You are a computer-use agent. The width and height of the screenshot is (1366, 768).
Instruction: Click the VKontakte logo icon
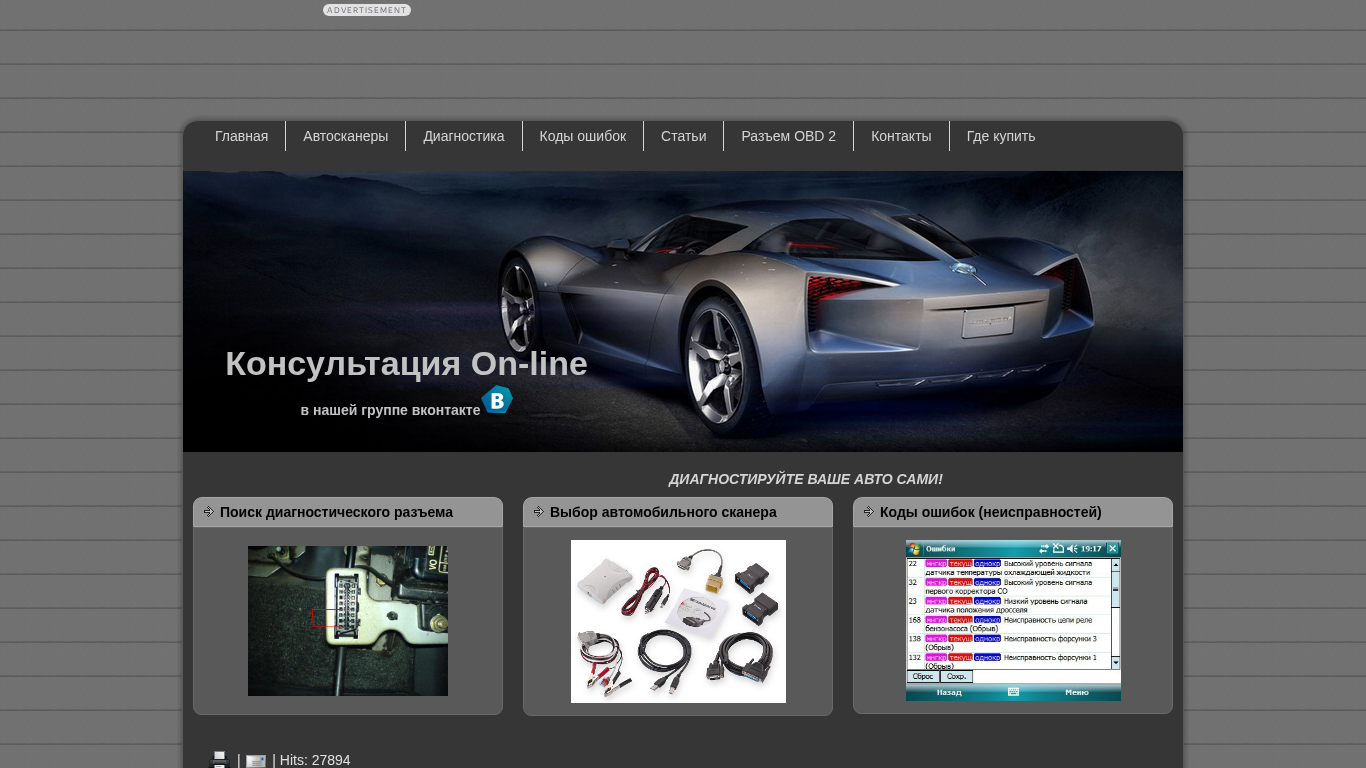(x=497, y=400)
